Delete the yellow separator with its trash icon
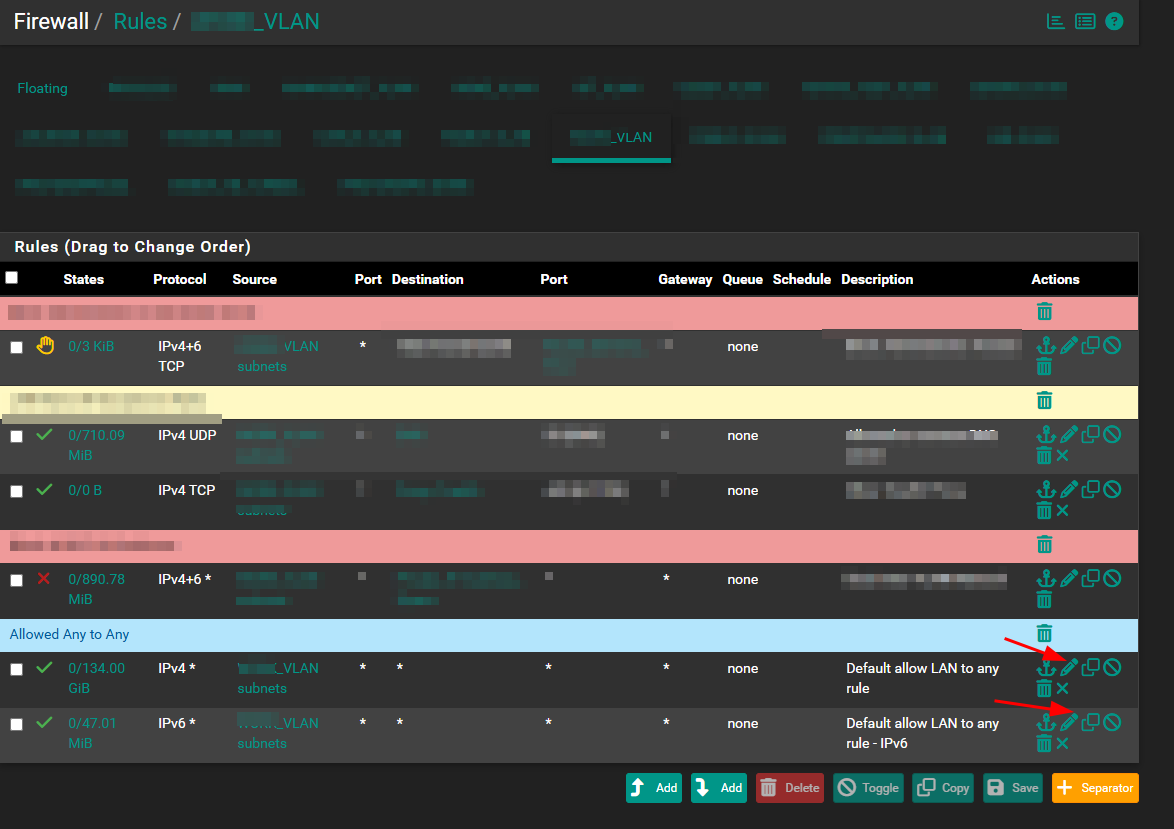The image size is (1174, 829). 1044,401
